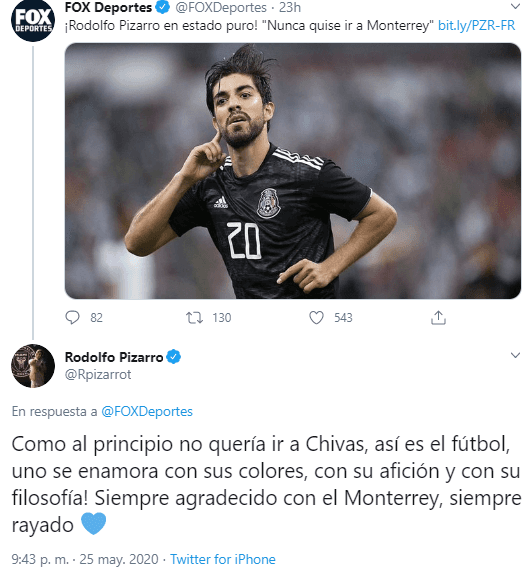Screen dimensions: 530x574
Task: Click FOX Deportes verified badge
Action: point(163,7)
